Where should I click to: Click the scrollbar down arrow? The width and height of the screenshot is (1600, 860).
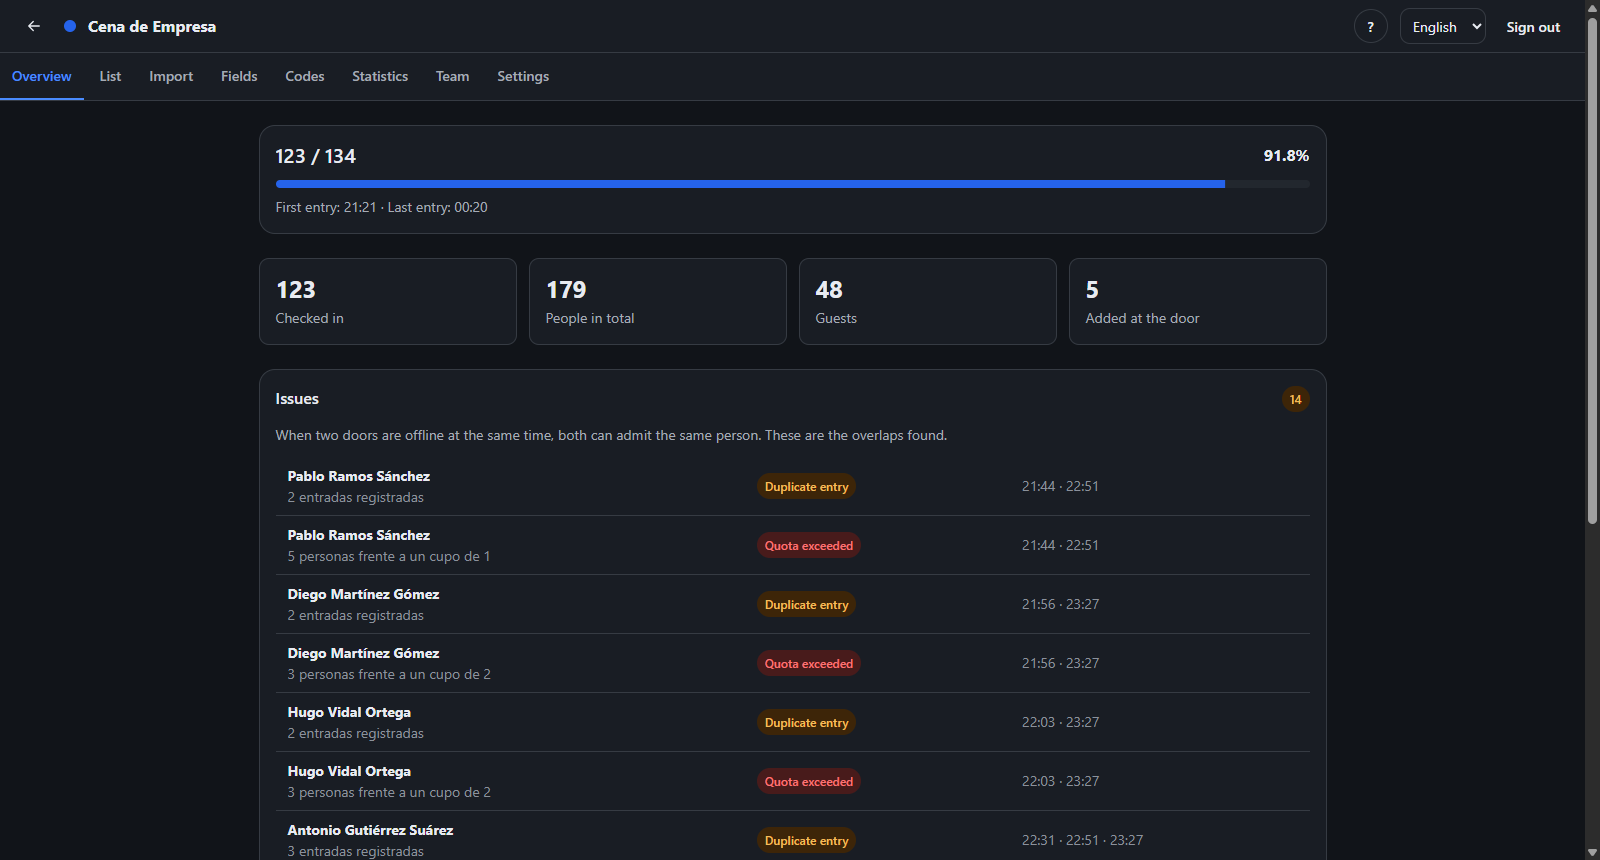(1592, 852)
